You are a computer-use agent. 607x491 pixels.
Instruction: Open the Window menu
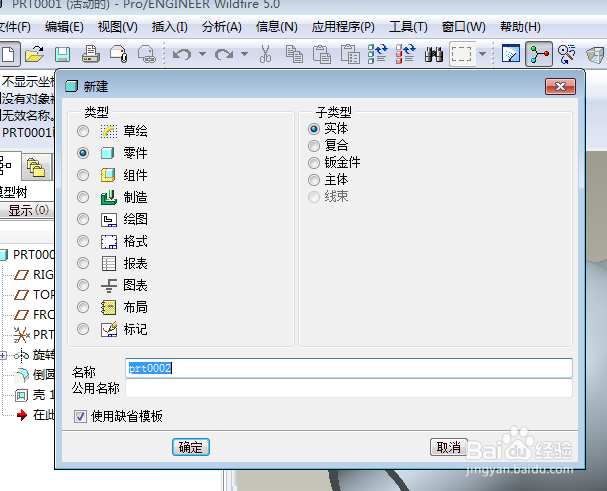(x=463, y=27)
